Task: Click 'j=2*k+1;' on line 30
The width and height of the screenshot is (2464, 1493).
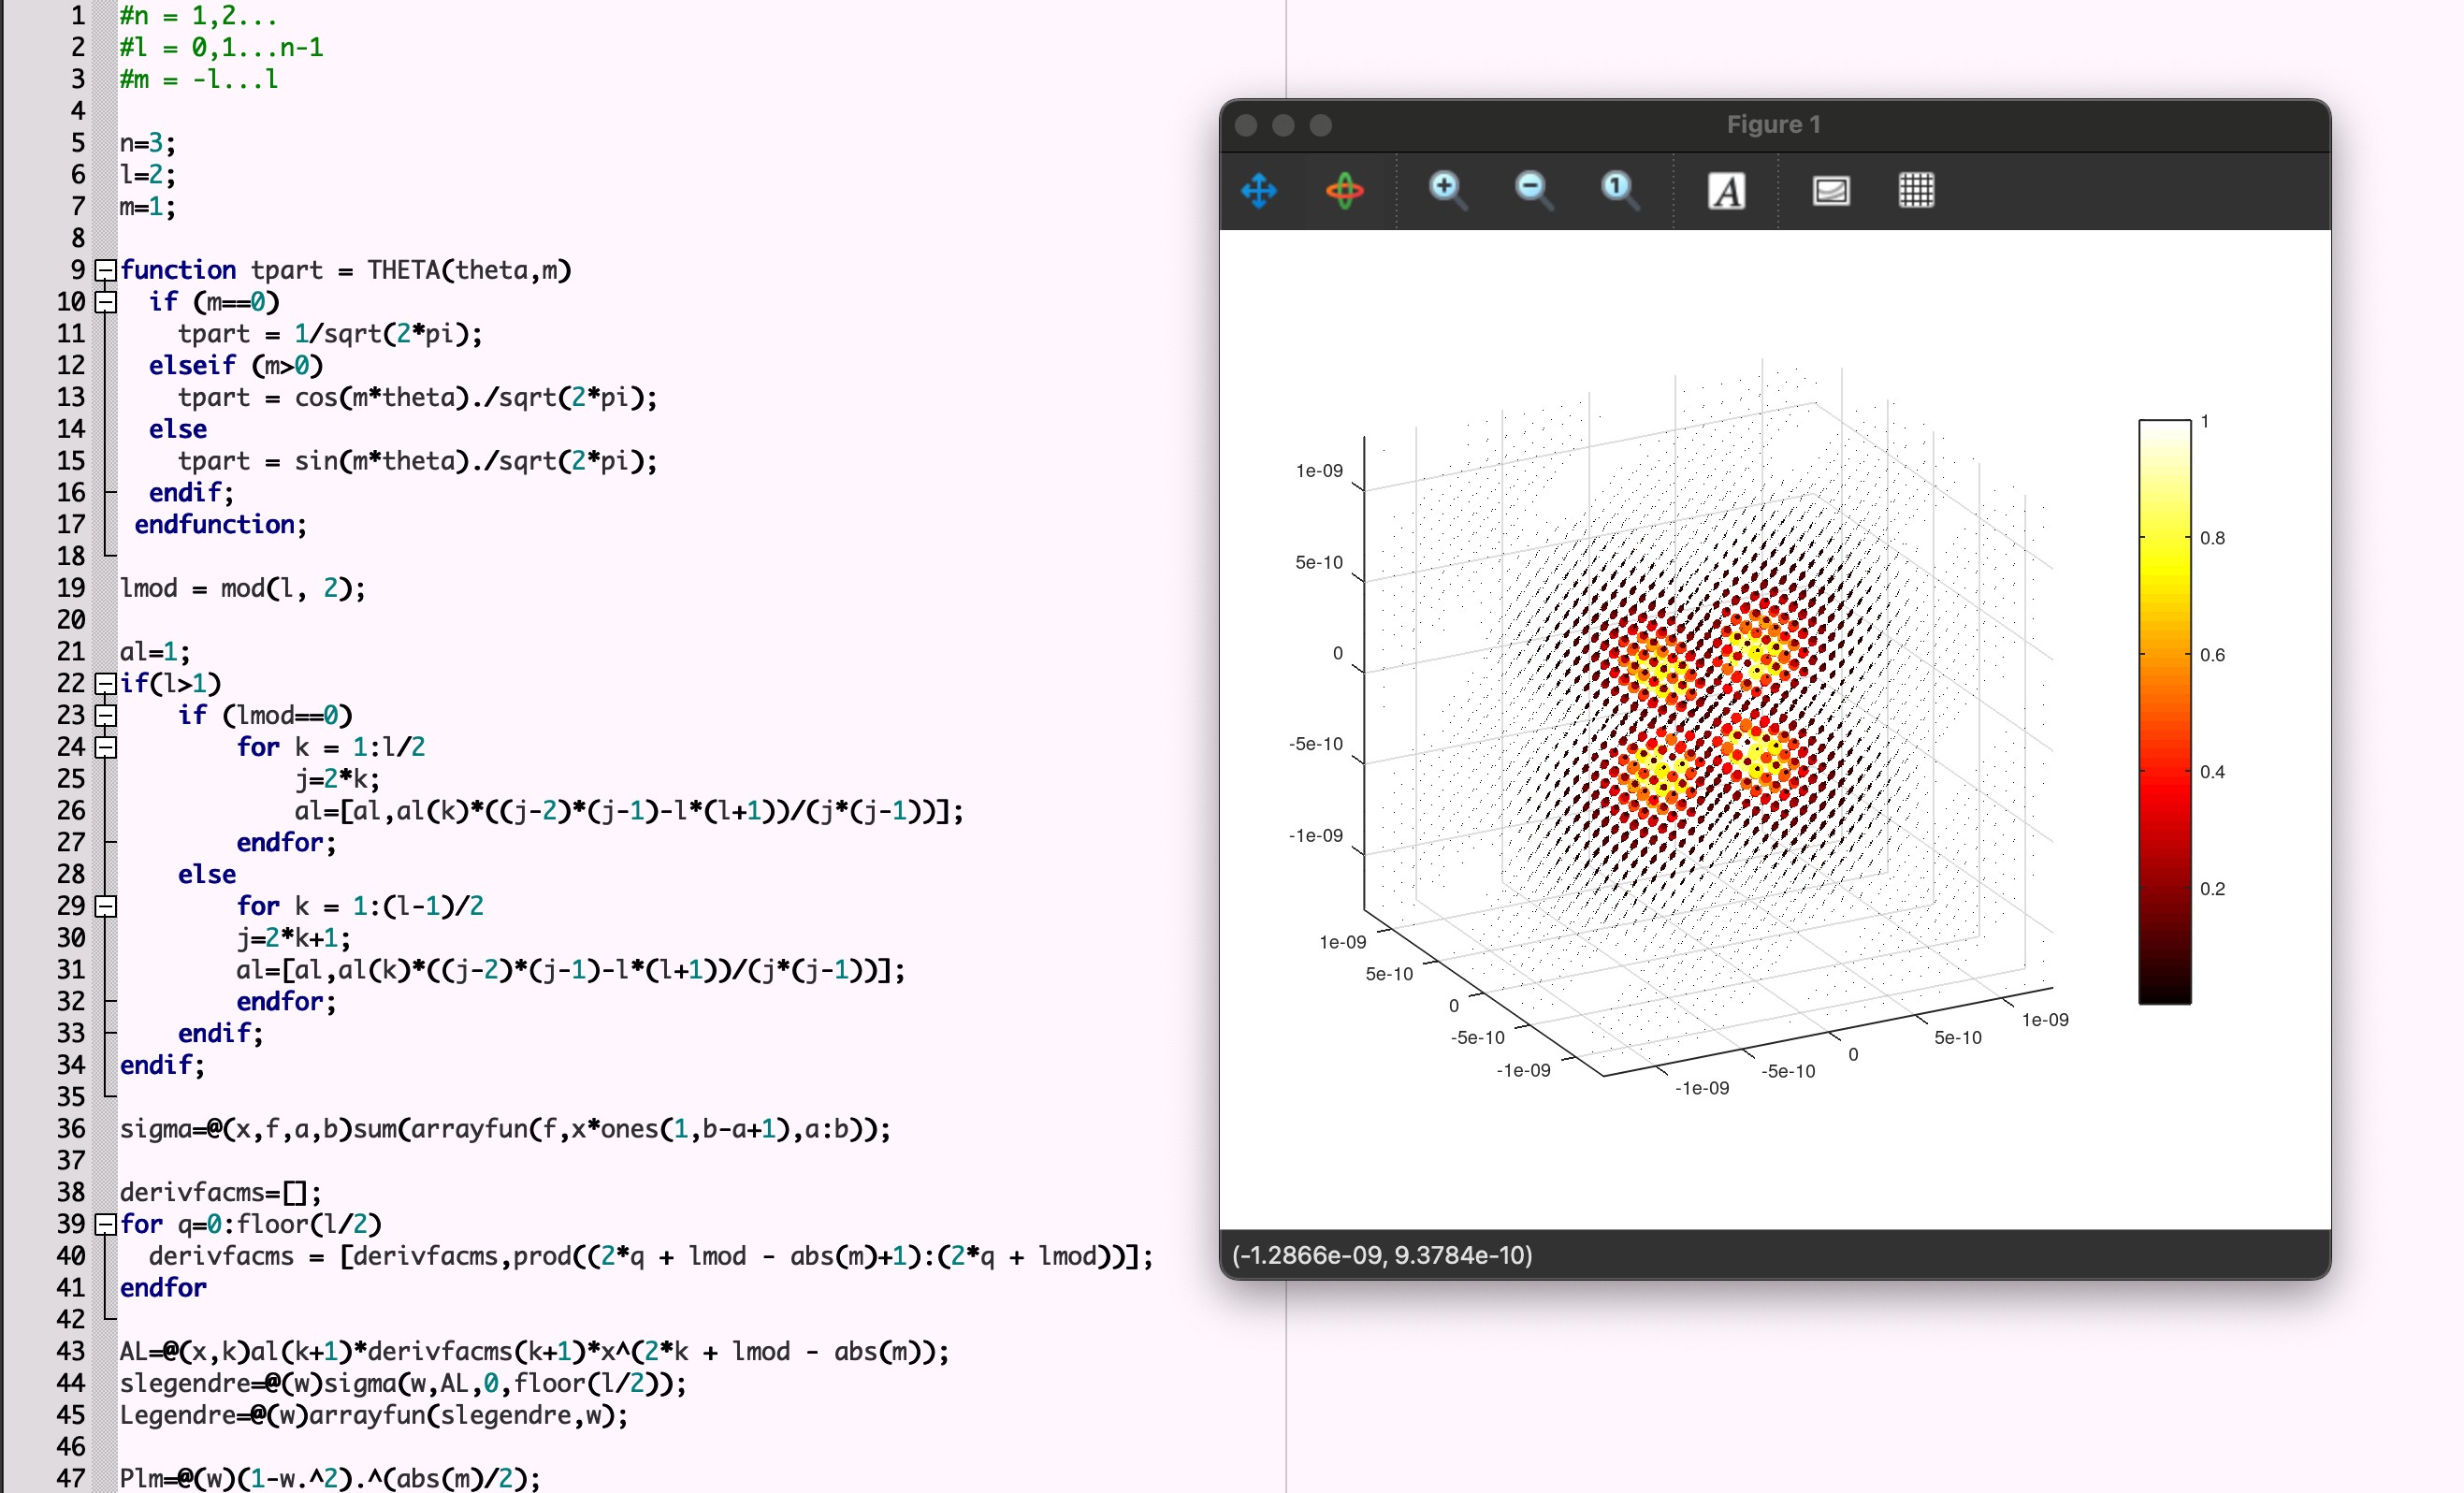Action: [x=294, y=938]
